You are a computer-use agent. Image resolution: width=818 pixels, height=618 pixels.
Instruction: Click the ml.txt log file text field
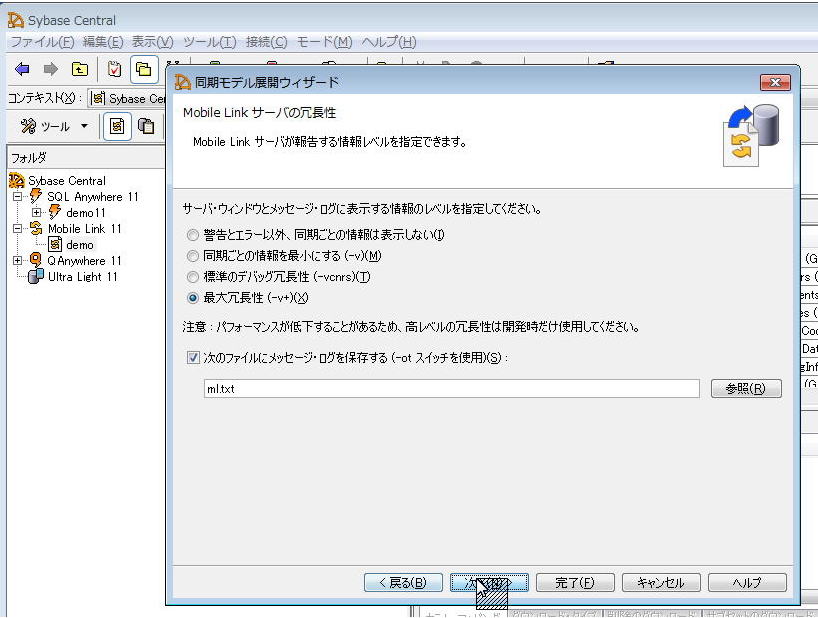(450, 389)
